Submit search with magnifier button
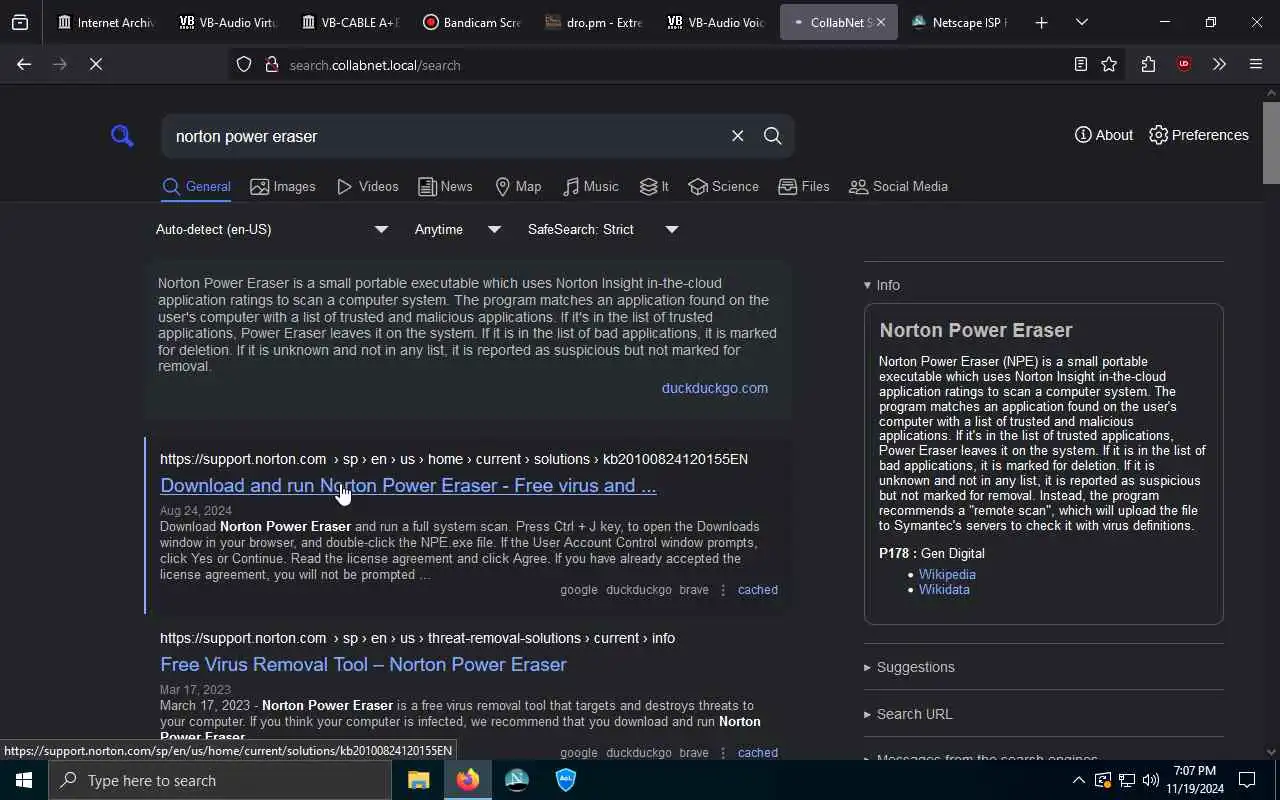 click(x=773, y=136)
